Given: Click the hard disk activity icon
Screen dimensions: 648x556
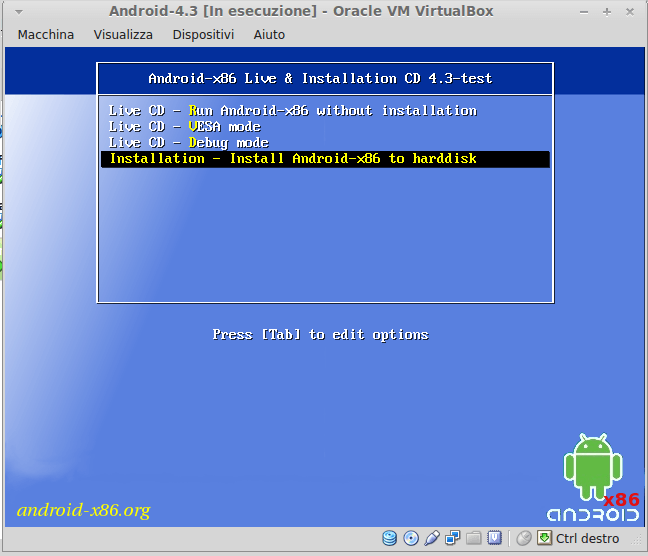Looking at the screenshot, I should 389,538.
